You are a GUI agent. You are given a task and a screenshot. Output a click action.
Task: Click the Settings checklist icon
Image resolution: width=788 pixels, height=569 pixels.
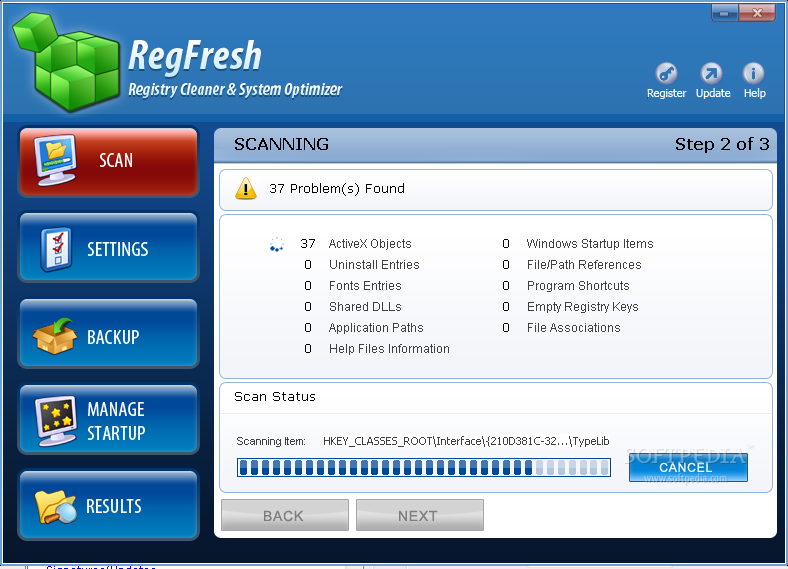(x=56, y=249)
